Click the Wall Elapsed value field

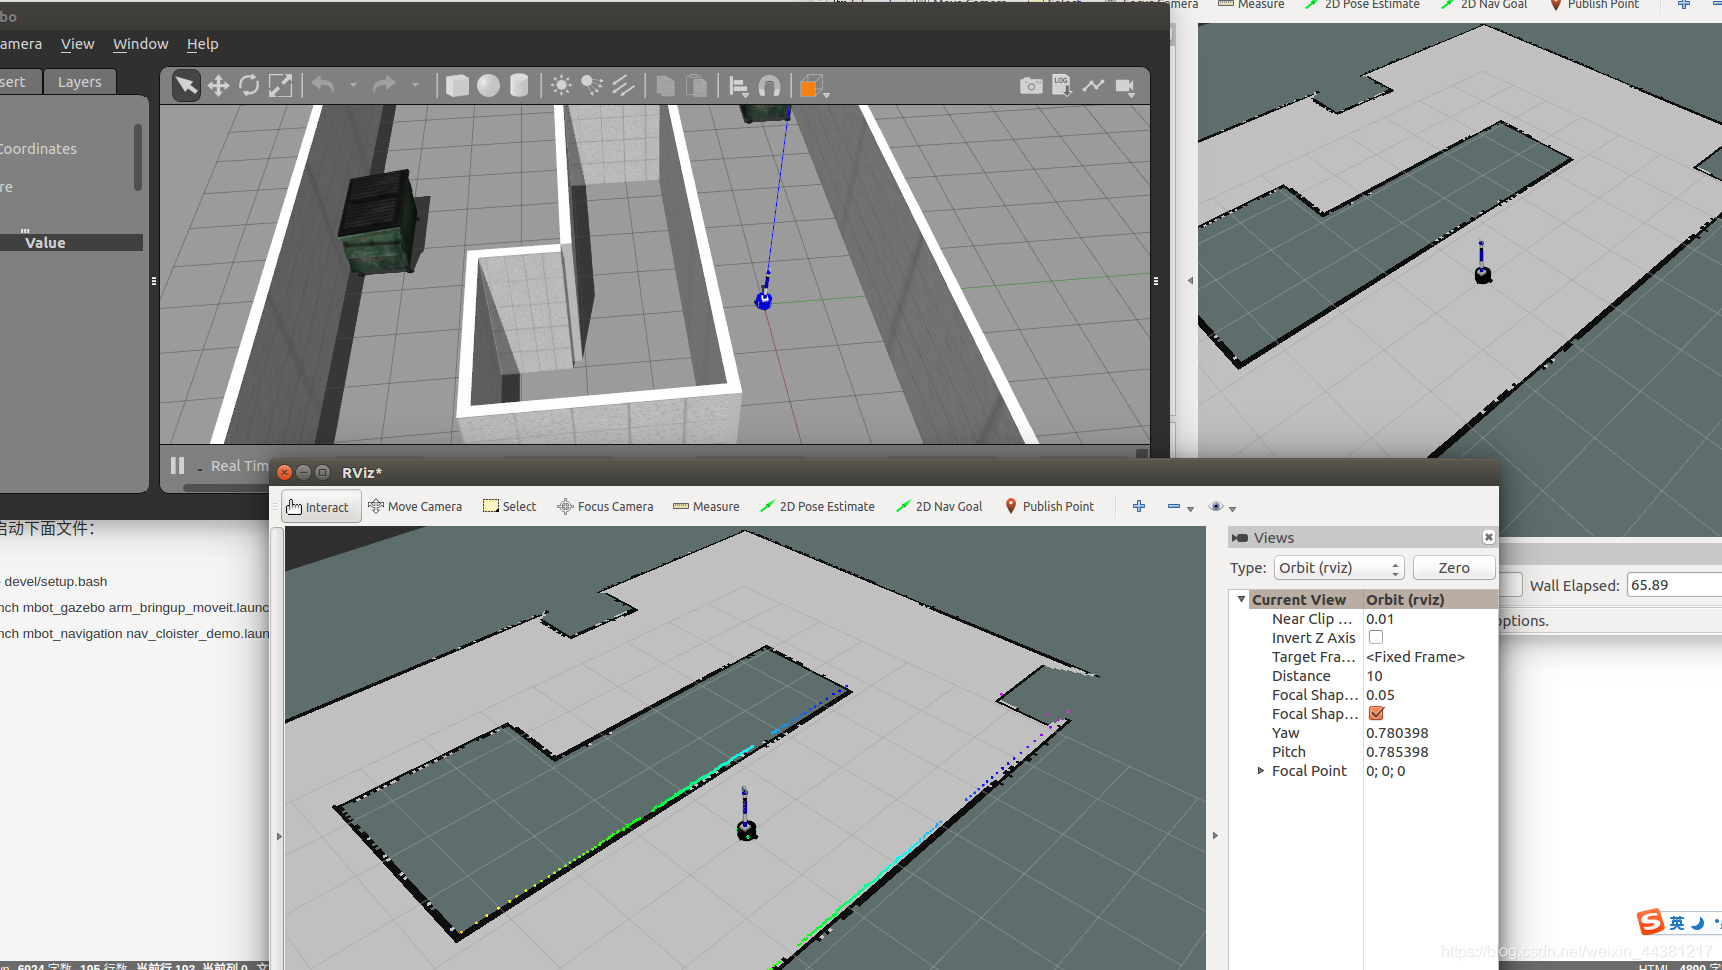[1674, 585]
